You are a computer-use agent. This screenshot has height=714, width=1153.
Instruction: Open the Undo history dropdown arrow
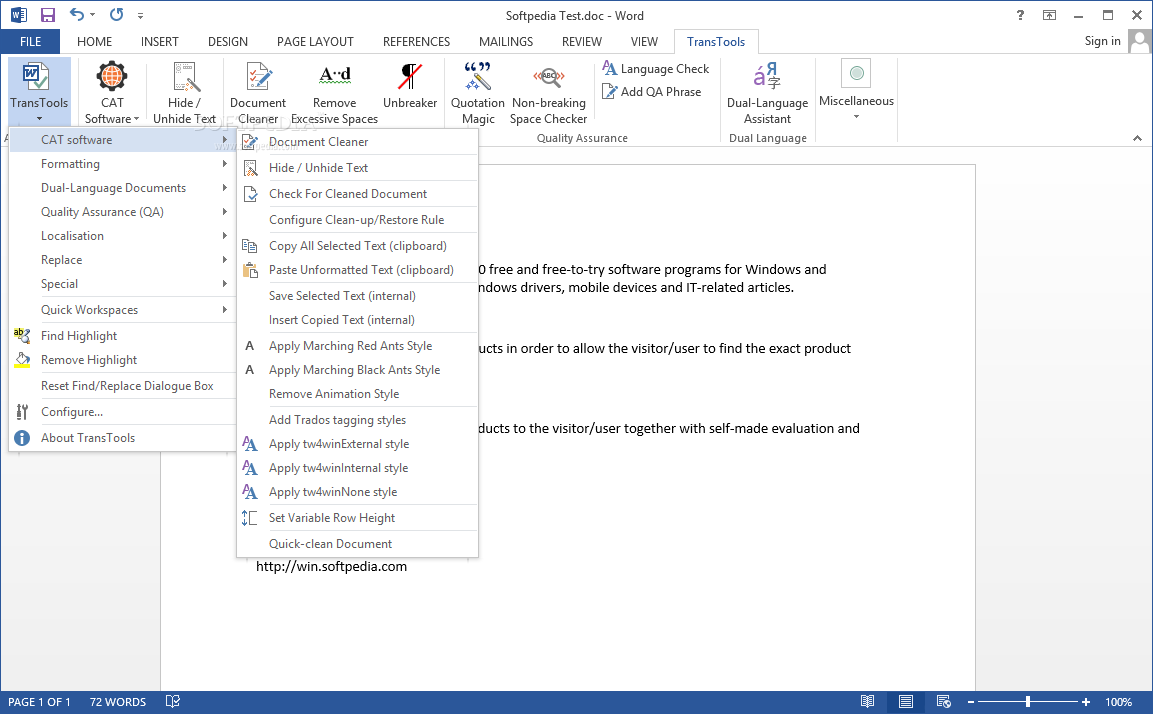click(93, 15)
